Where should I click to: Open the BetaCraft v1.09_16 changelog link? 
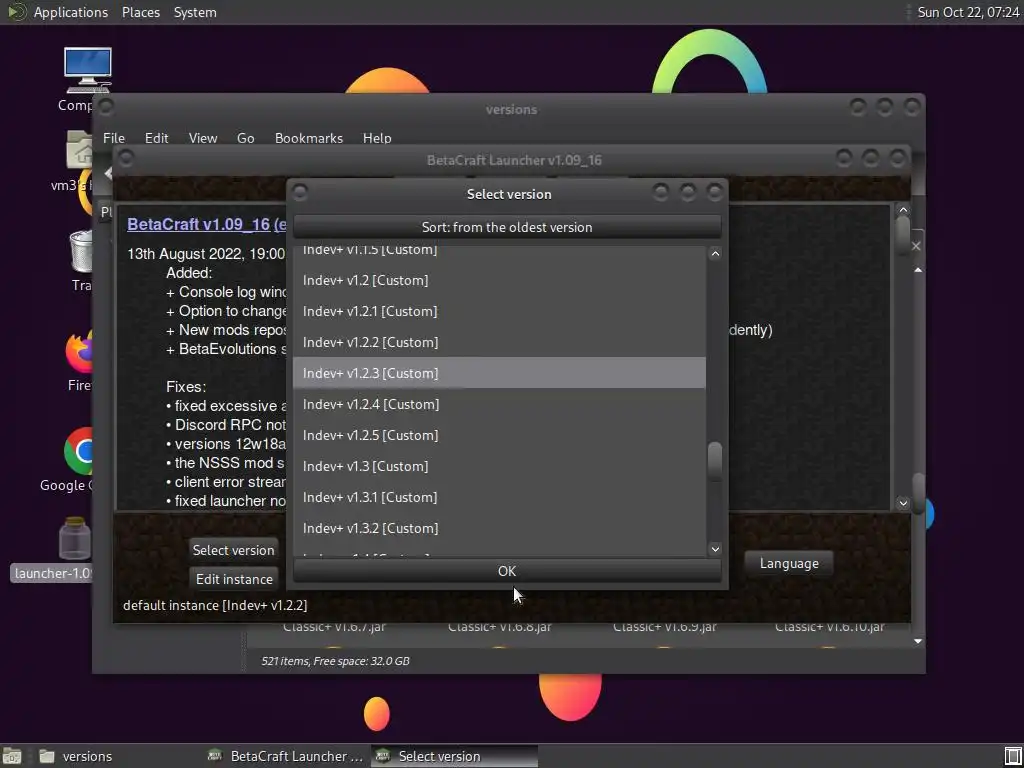point(198,224)
